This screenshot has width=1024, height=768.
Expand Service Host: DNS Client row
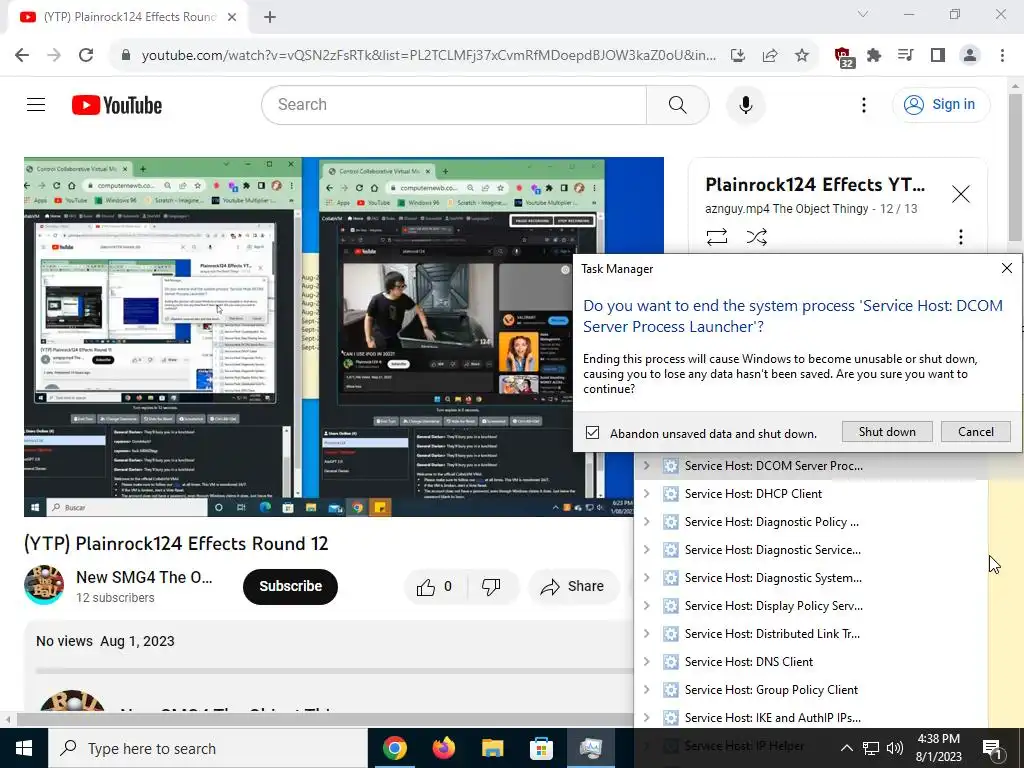coord(647,662)
